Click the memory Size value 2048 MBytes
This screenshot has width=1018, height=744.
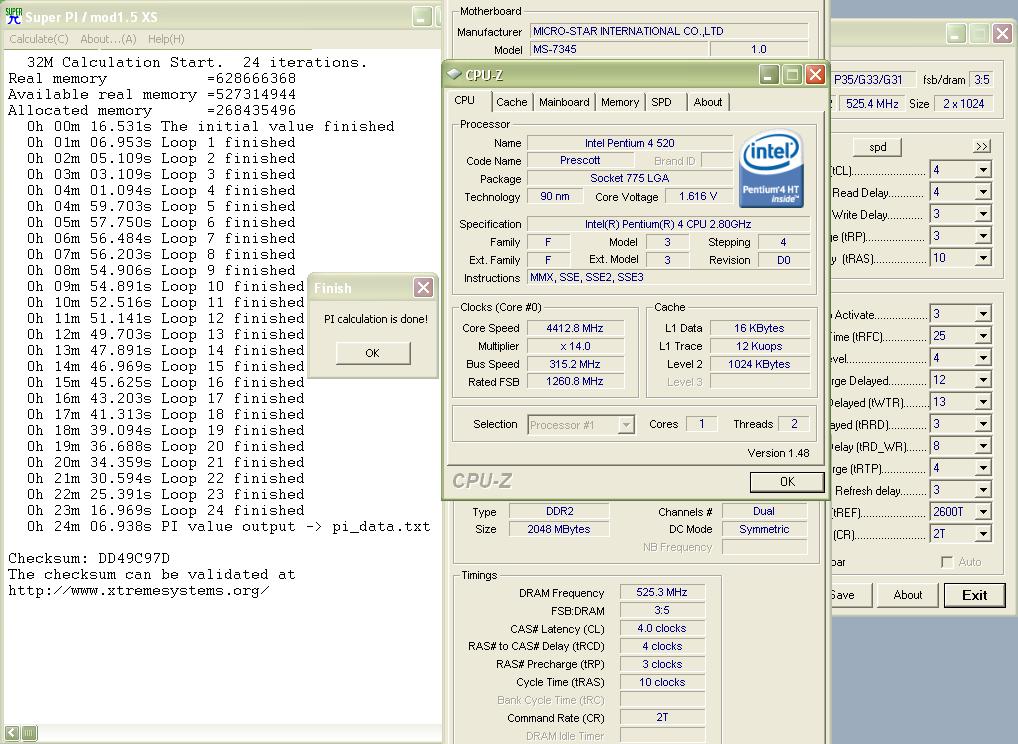point(558,529)
